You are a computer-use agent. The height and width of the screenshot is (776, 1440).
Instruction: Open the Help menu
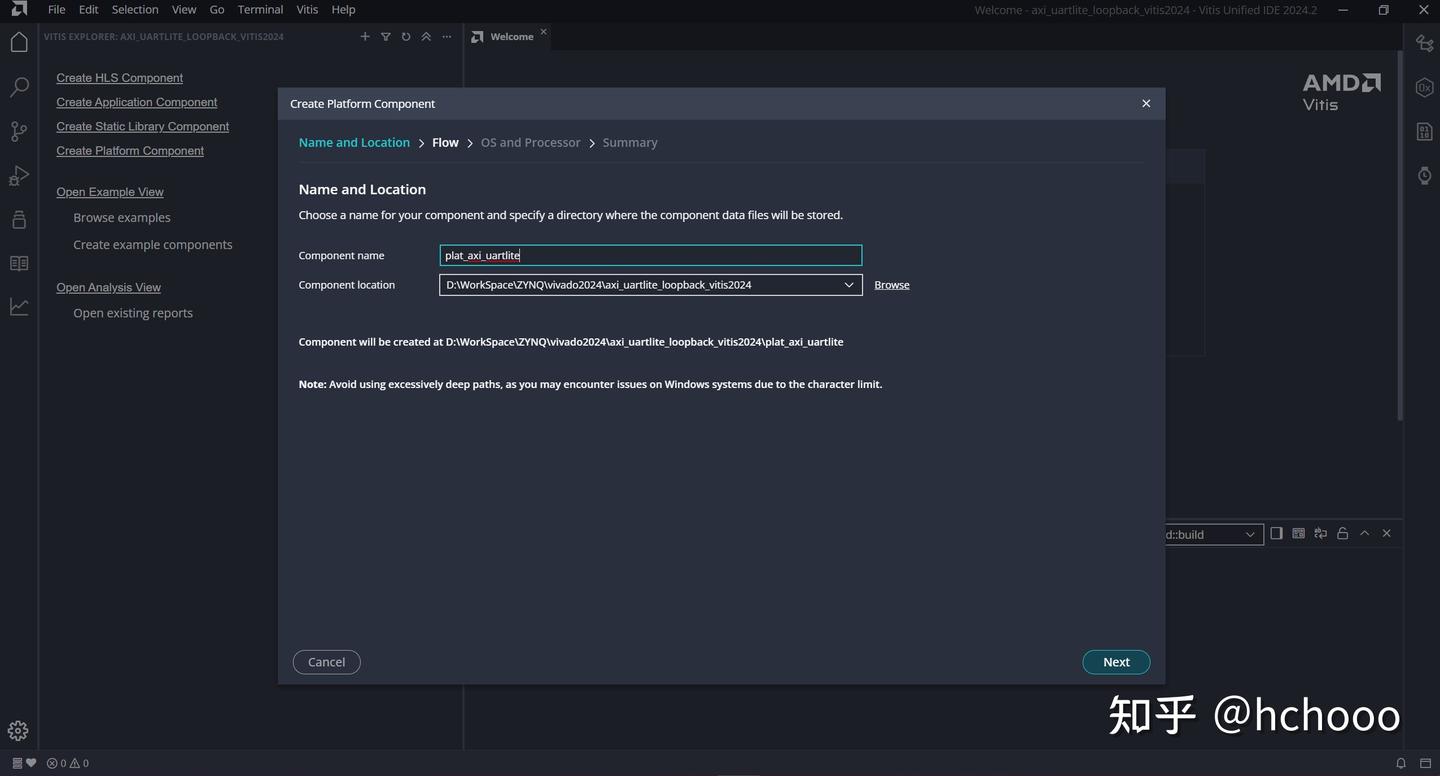pyautogui.click(x=343, y=9)
